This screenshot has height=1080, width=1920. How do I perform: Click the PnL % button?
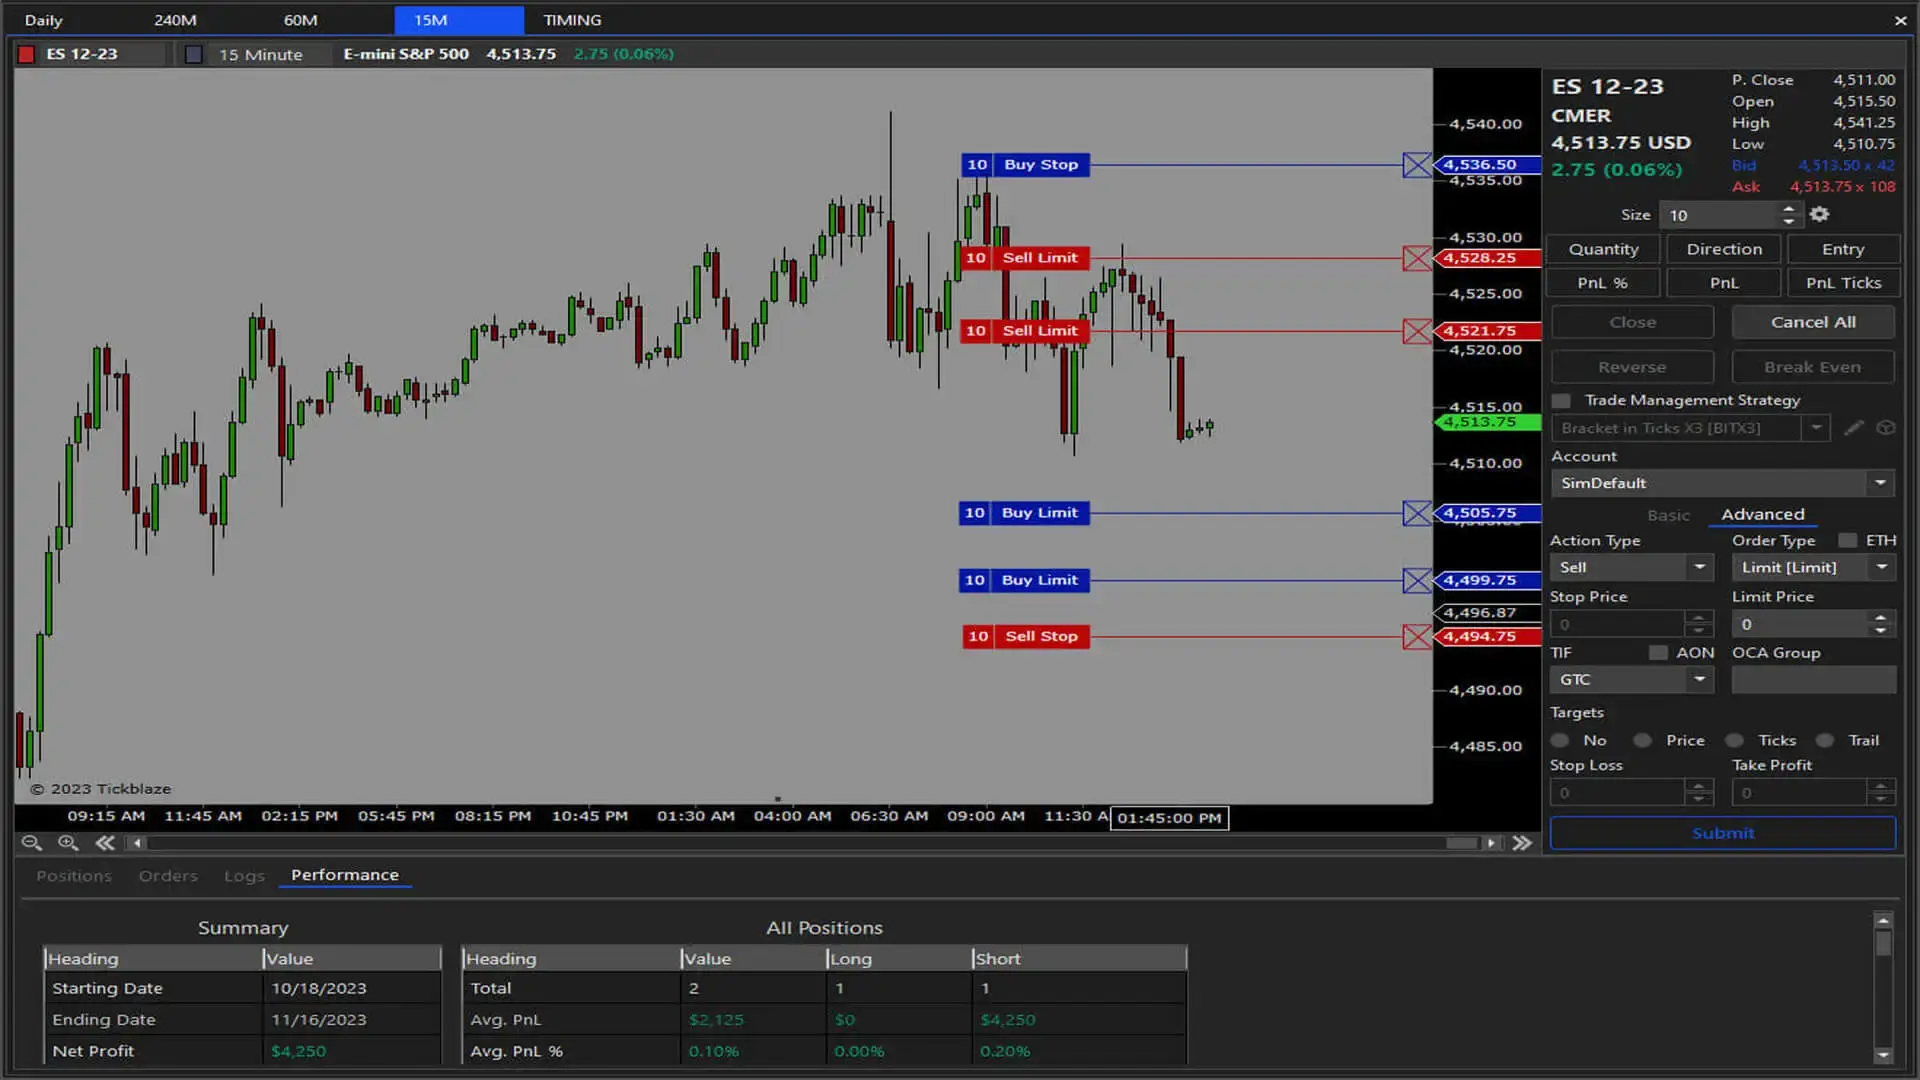(1603, 283)
